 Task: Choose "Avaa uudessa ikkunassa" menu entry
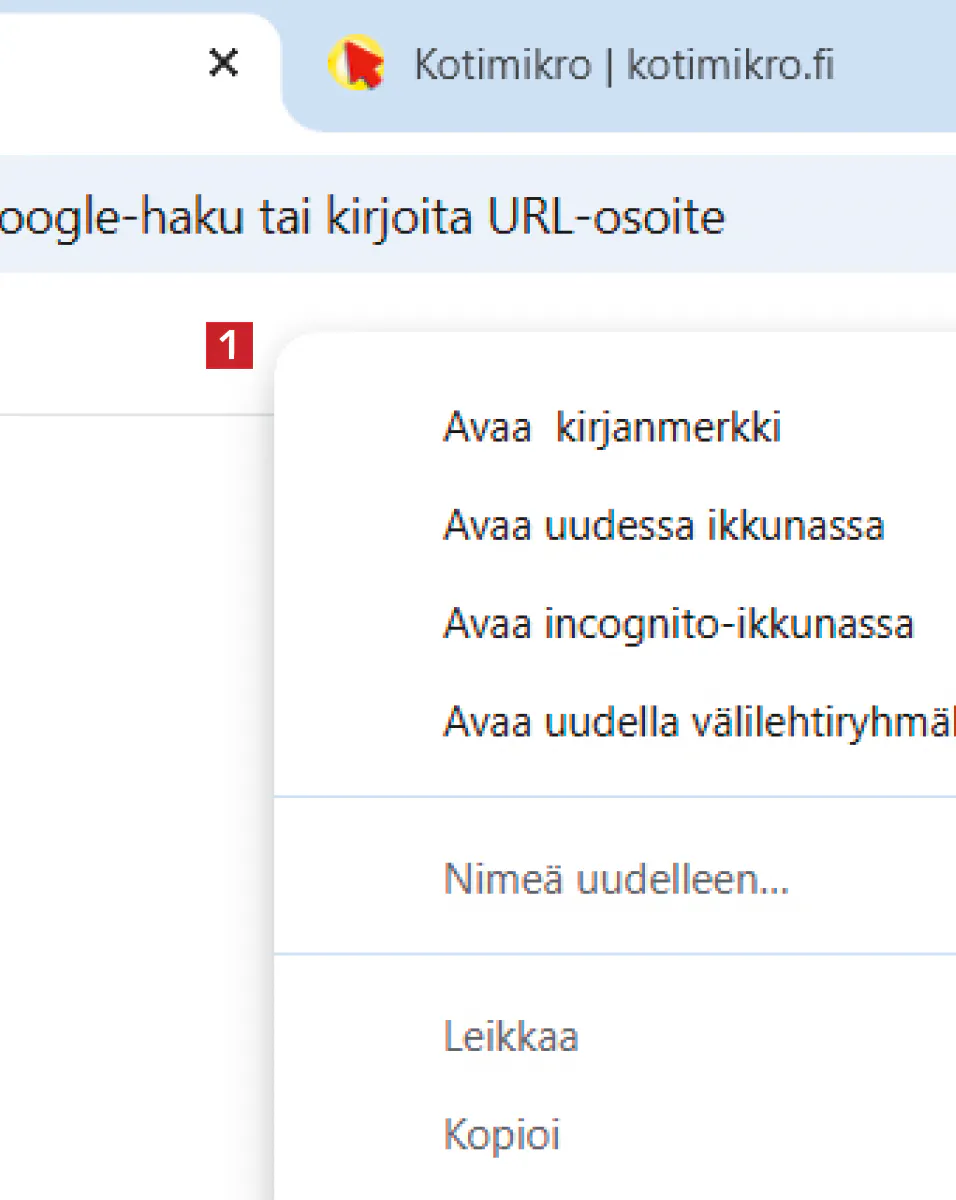point(663,525)
